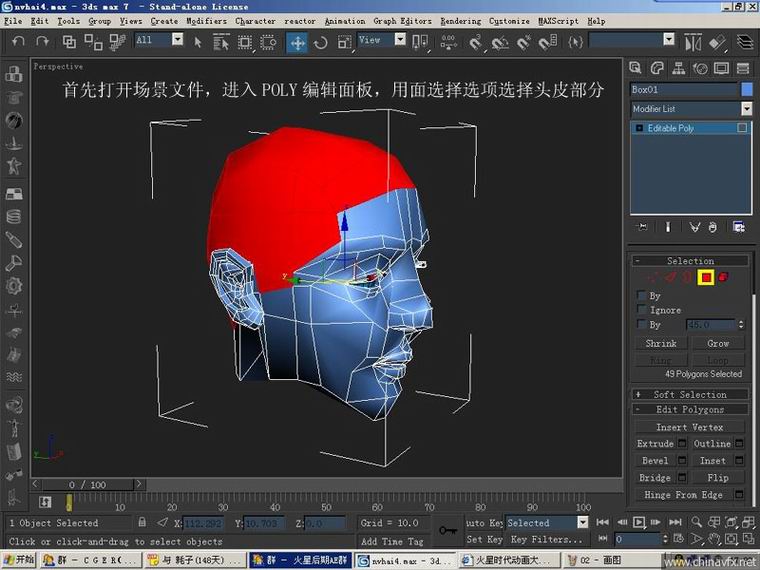This screenshot has width=760, height=570.
Task: Enable the first By checkbox
Action: pos(641,295)
